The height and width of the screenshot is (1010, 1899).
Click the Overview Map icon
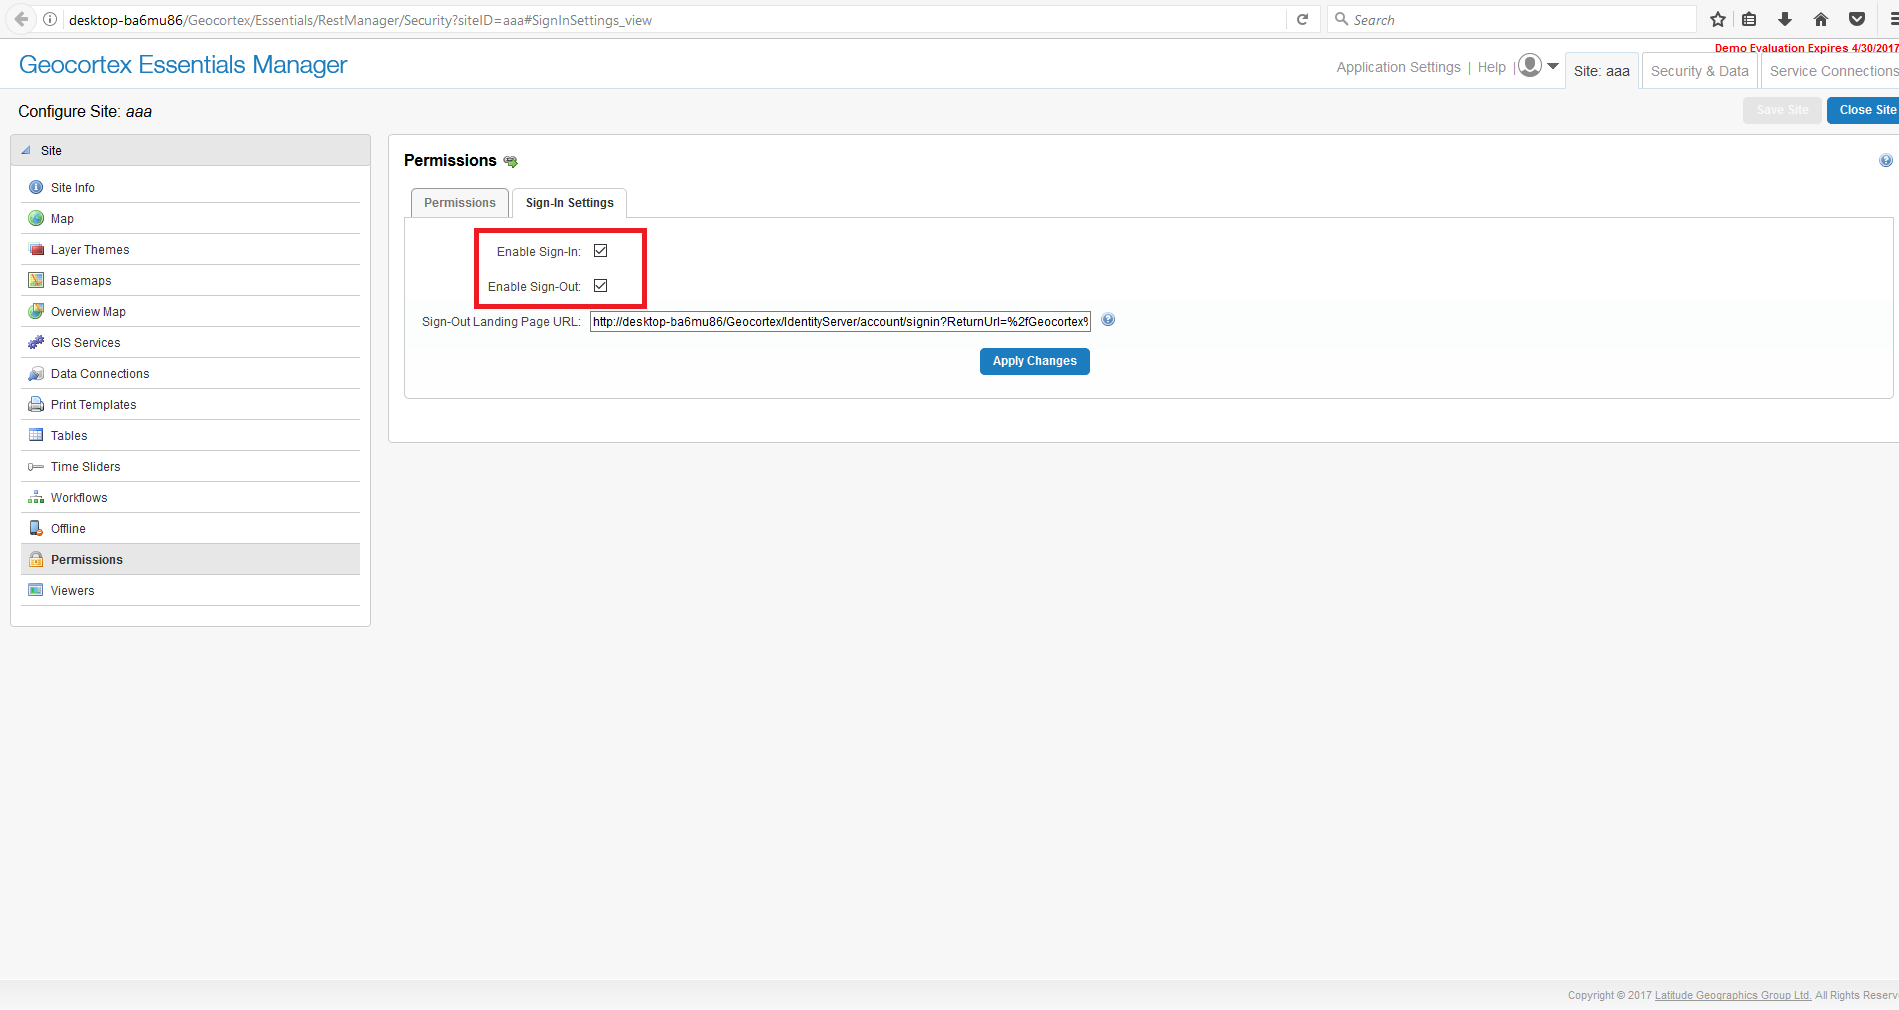pos(36,311)
